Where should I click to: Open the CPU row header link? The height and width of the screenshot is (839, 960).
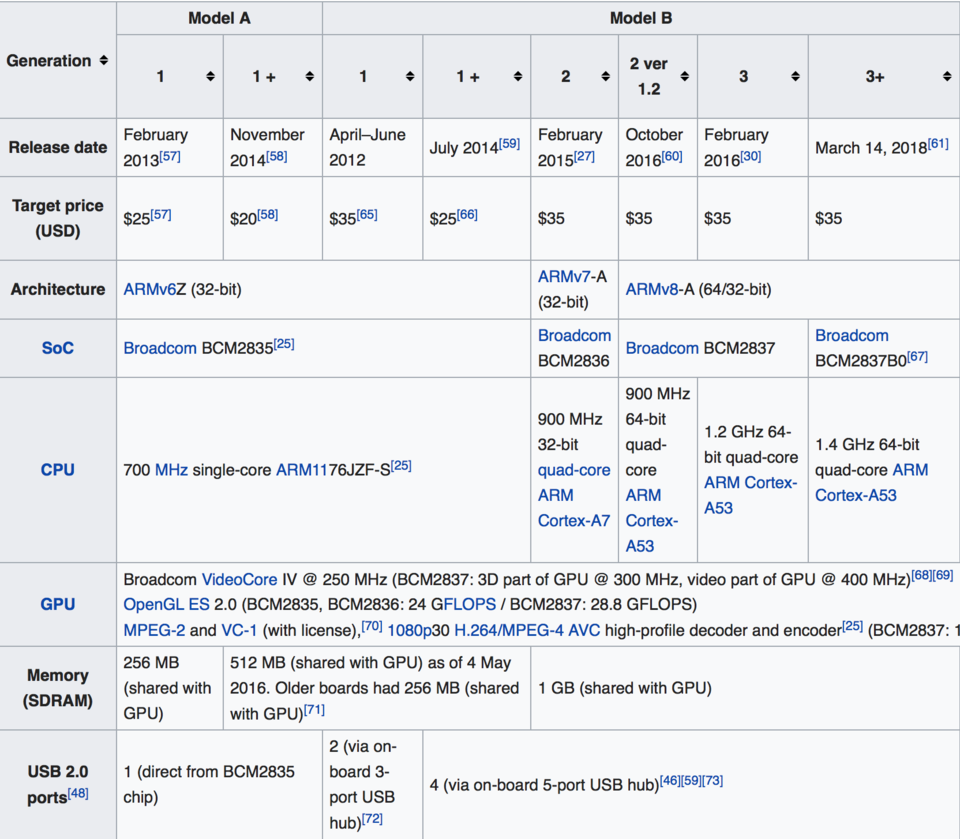click(x=58, y=470)
